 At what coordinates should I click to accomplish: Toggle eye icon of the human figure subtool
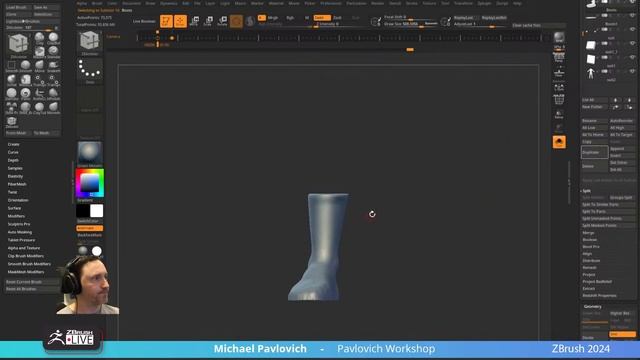[632, 71]
